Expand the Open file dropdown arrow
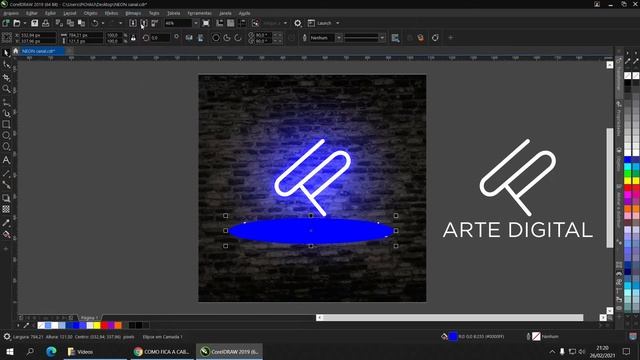The image size is (640, 360). tap(24, 23)
